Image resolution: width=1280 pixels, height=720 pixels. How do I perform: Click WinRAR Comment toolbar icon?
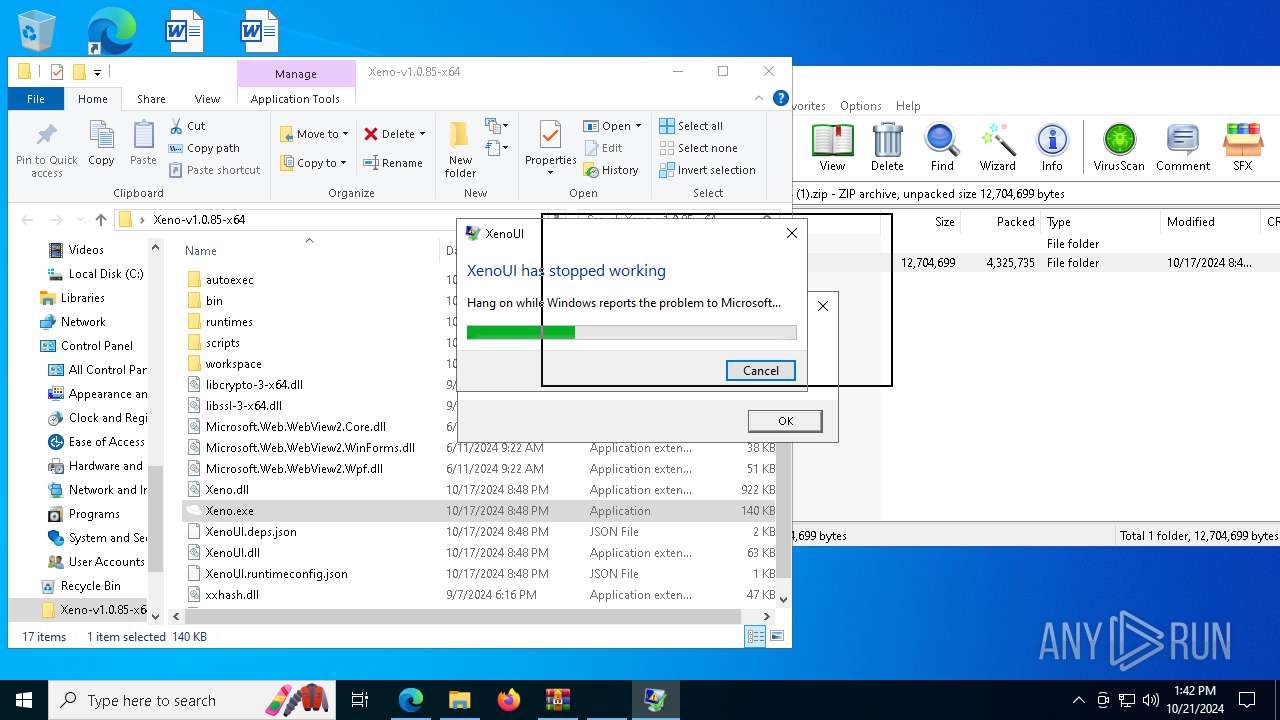click(x=1183, y=148)
